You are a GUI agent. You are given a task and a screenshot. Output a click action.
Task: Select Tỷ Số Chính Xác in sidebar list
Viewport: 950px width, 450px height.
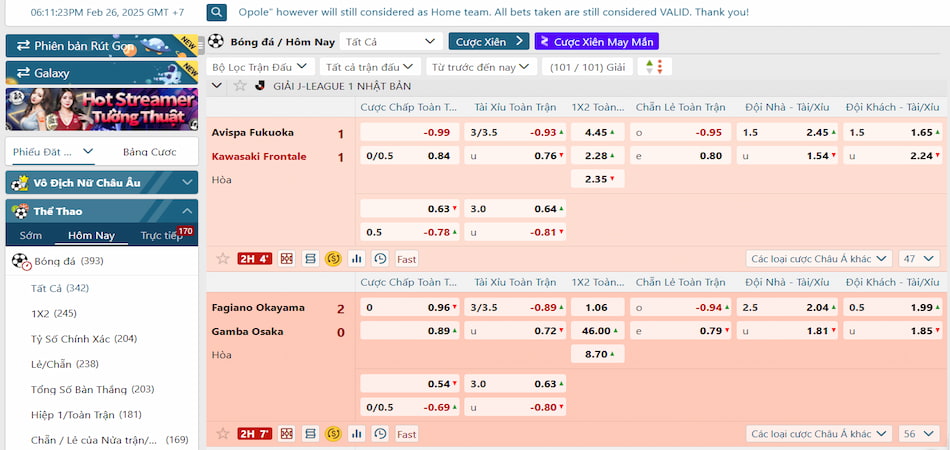pyautogui.click(x=85, y=339)
